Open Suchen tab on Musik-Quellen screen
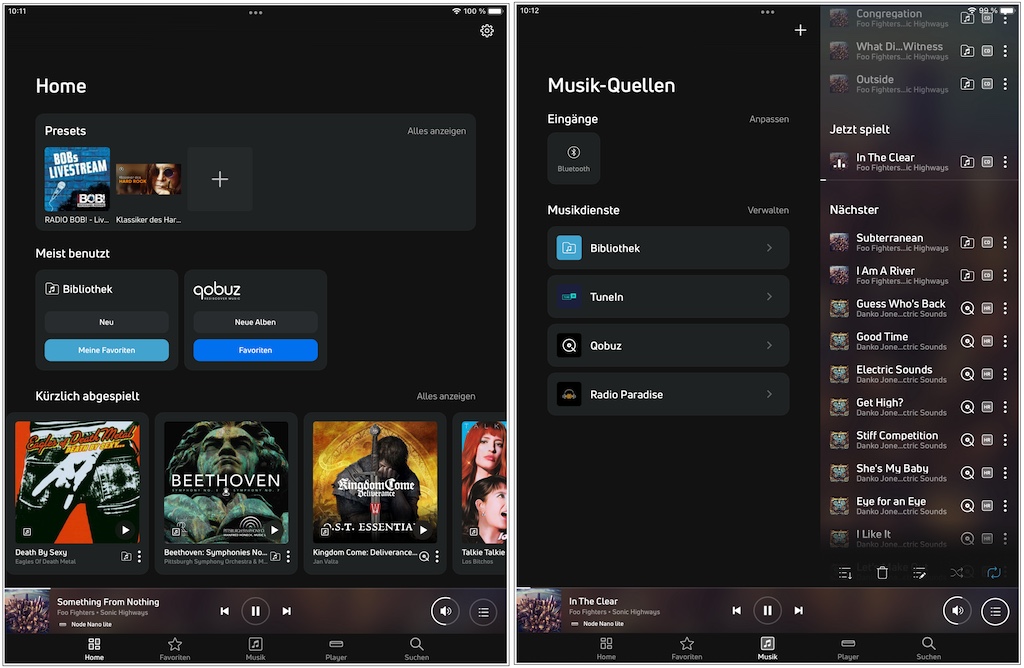Screen dimensions: 1024x668 pyautogui.click(x=928, y=648)
